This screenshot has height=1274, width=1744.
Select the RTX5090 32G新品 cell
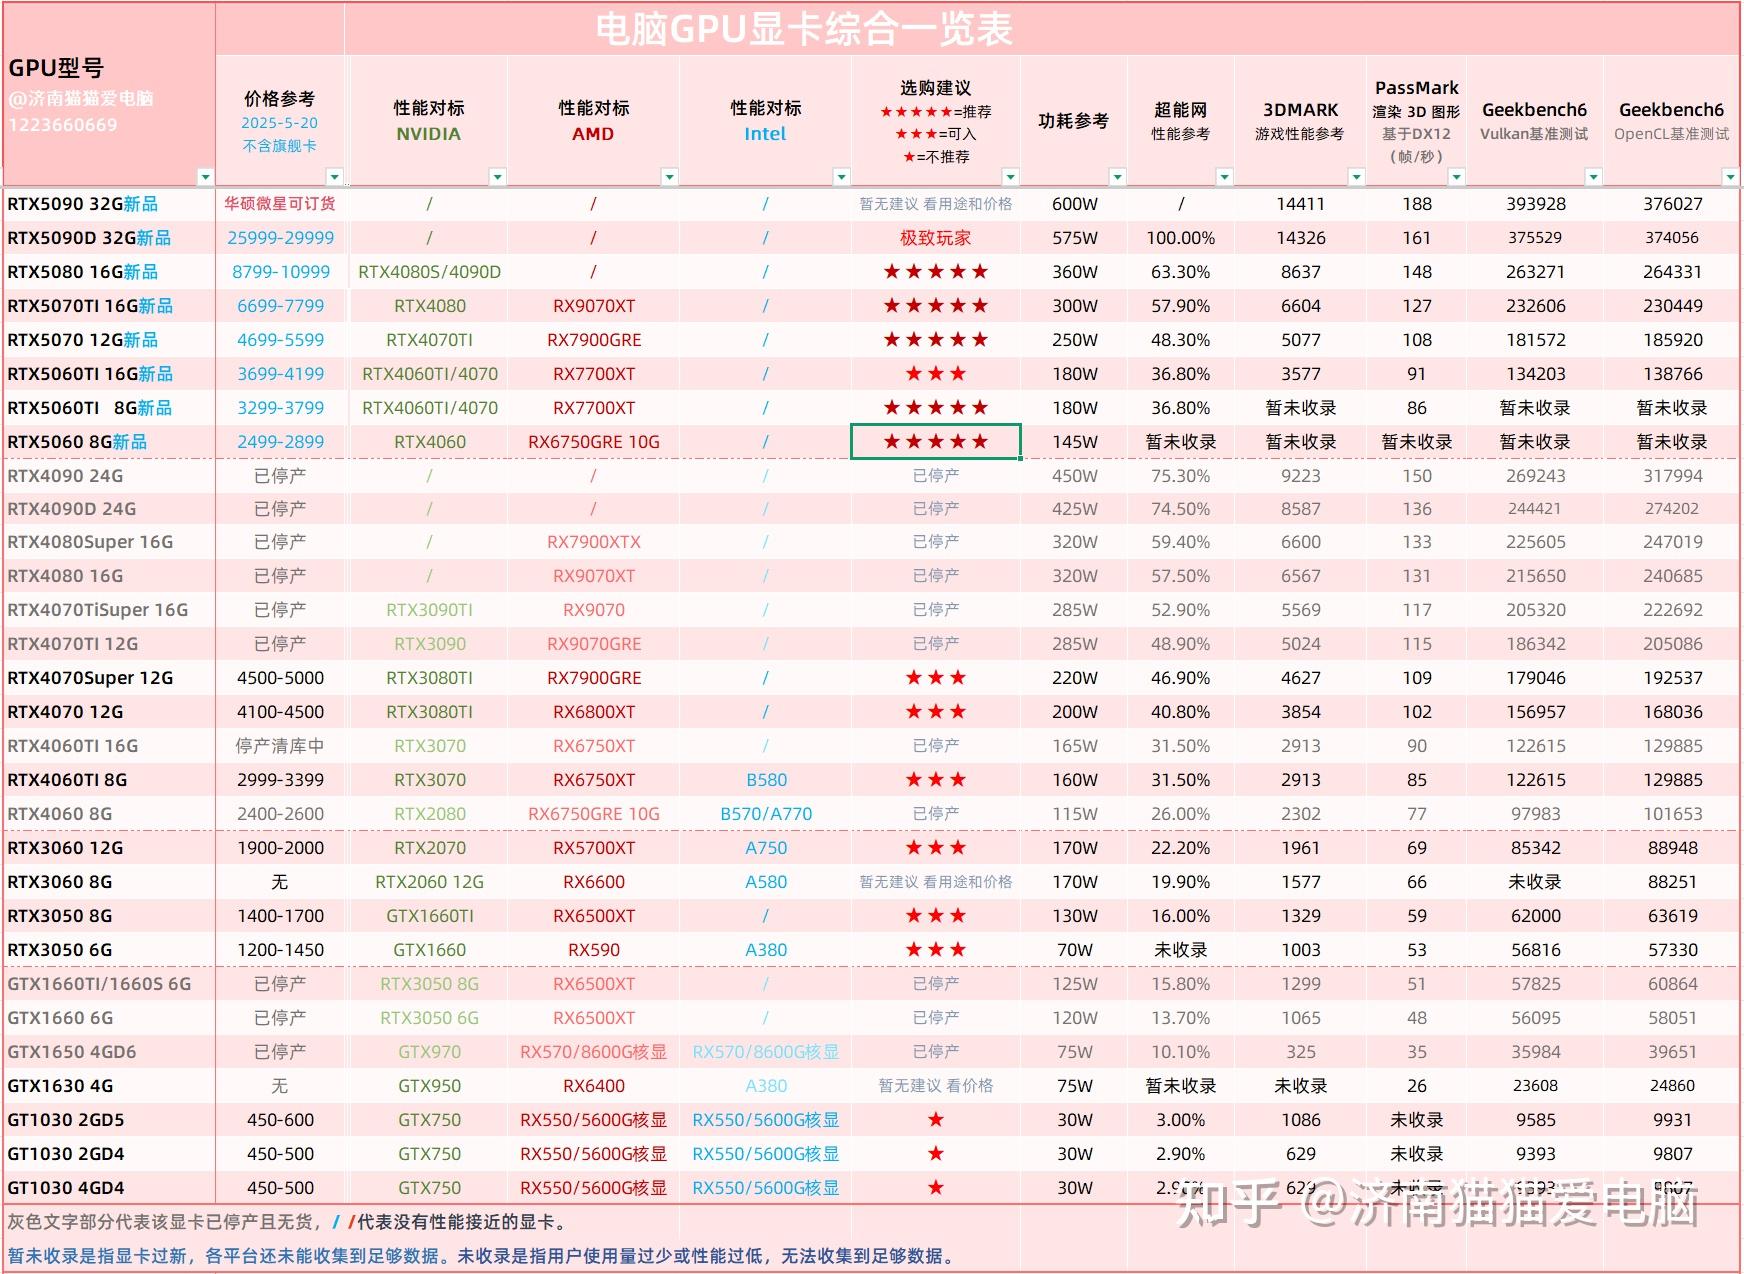[x=109, y=204]
